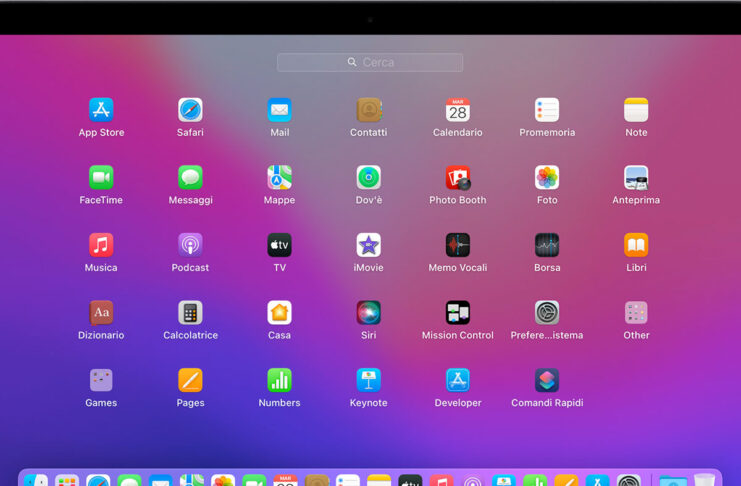This screenshot has height=486, width=741.
Task: Click the Apple TV icon in the Dock
Action: (x=410, y=480)
